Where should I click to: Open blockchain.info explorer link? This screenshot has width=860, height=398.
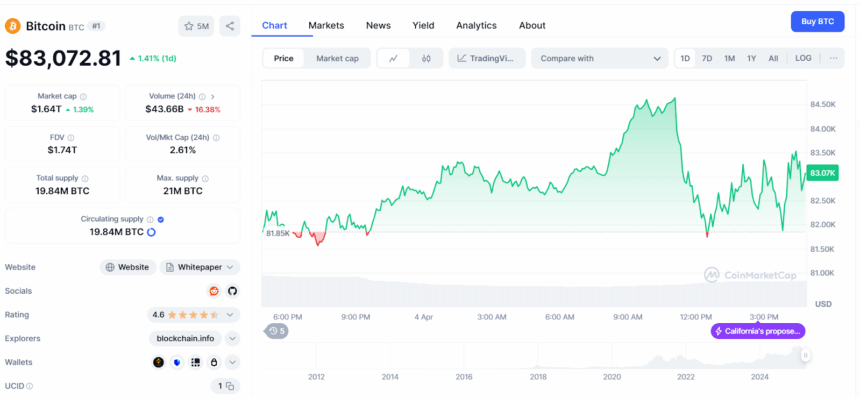(x=185, y=338)
